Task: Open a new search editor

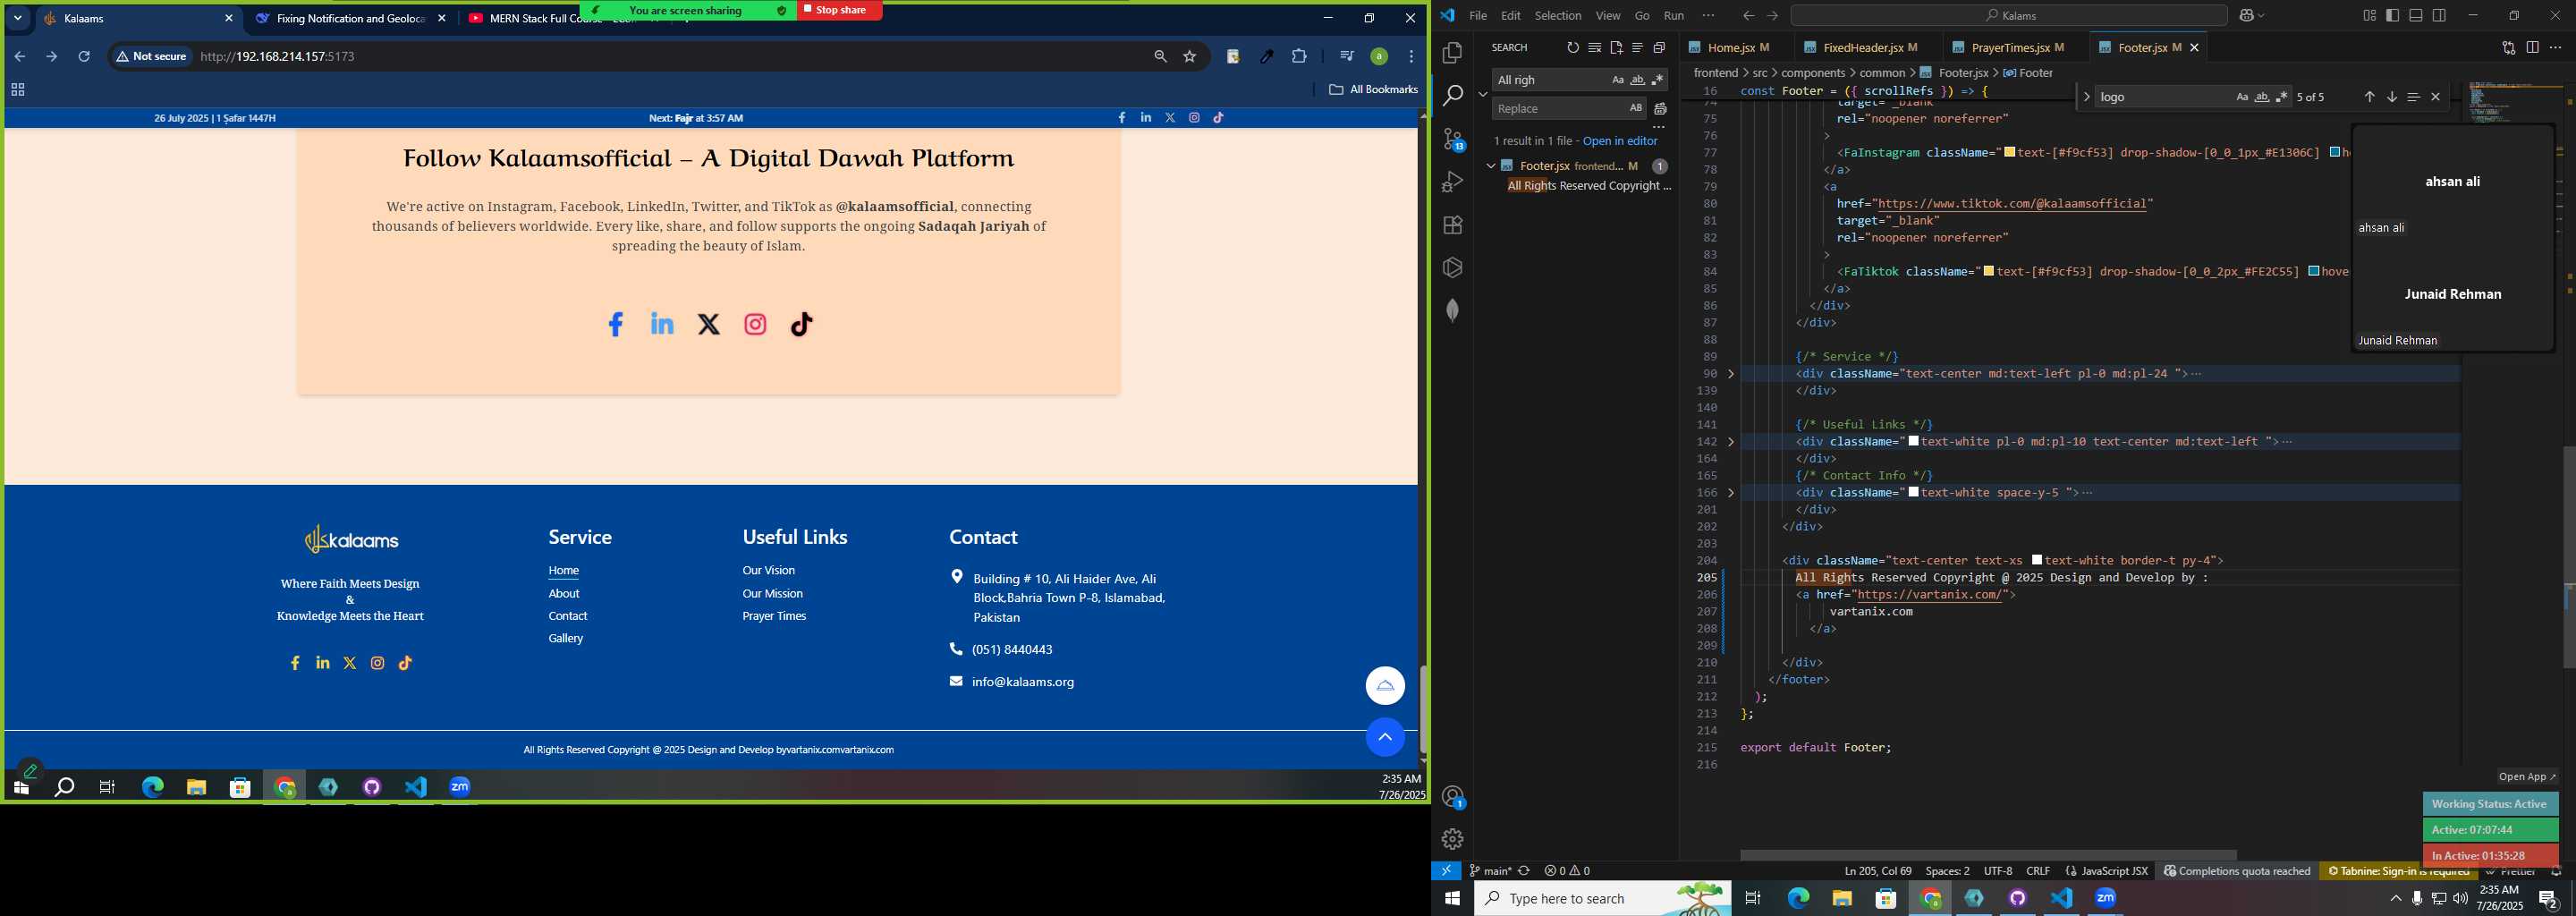Action: pyautogui.click(x=1616, y=48)
